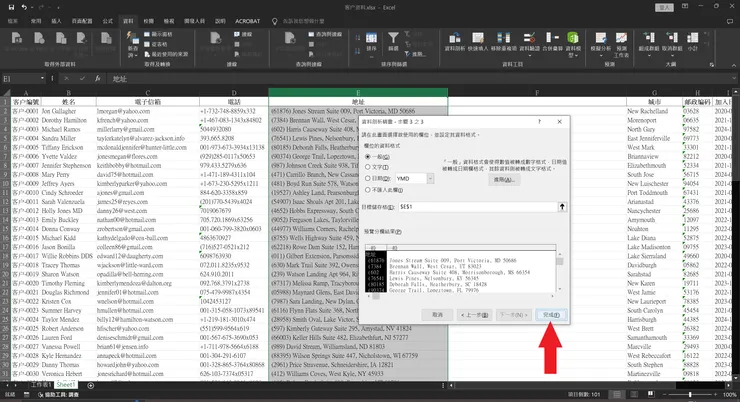Collapse dialog with range selector arrow icon
Screen dimensions: 740x402
point(562,205)
